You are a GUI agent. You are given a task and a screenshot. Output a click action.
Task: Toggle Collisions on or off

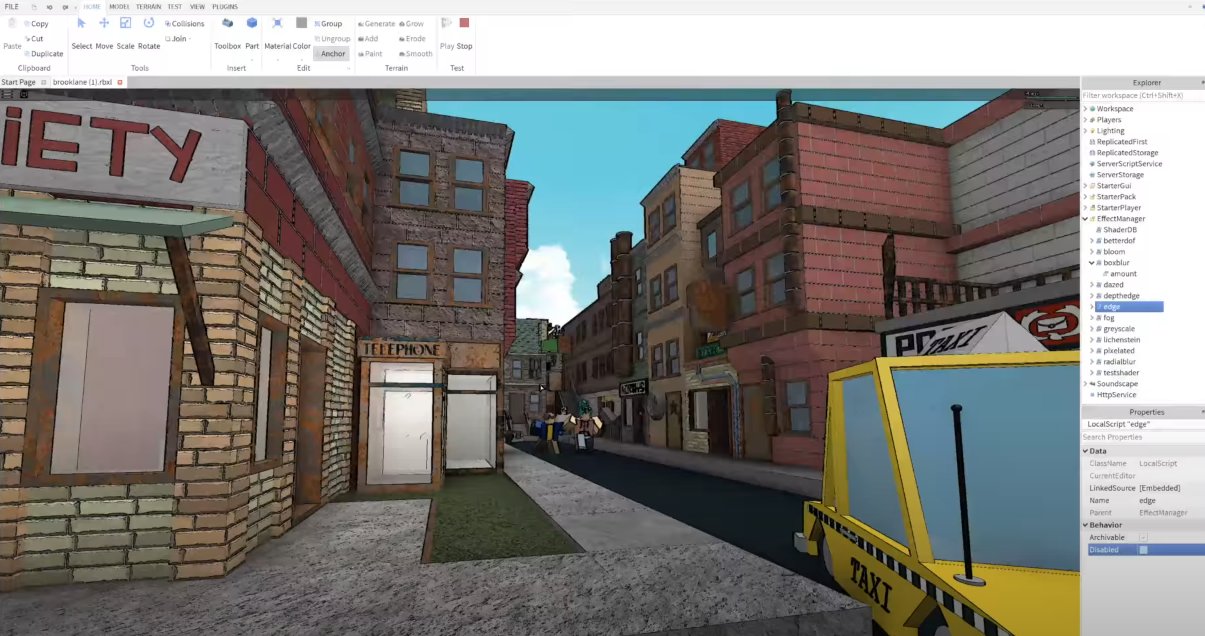[x=184, y=24]
